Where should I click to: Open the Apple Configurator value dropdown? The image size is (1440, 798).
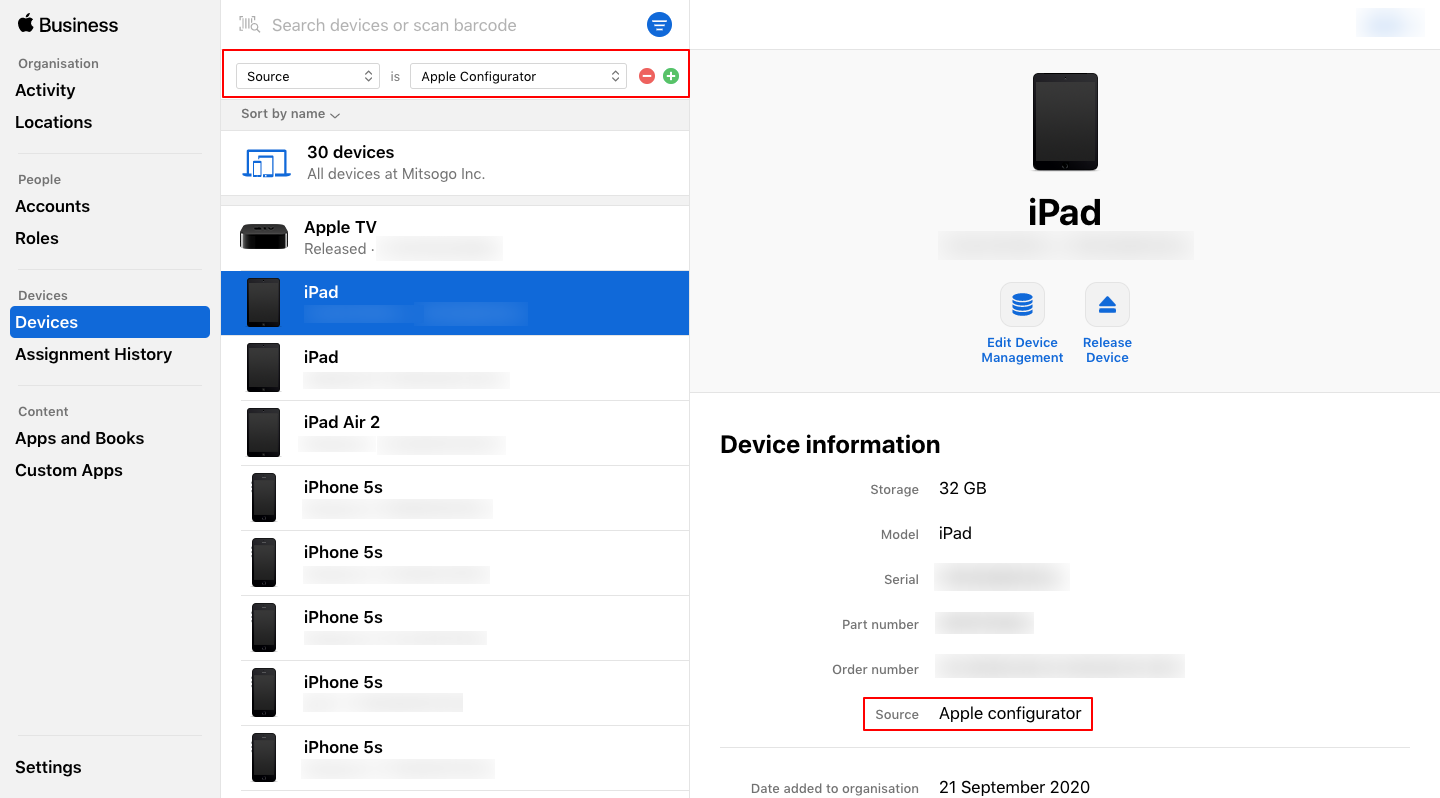pyautogui.click(x=519, y=76)
